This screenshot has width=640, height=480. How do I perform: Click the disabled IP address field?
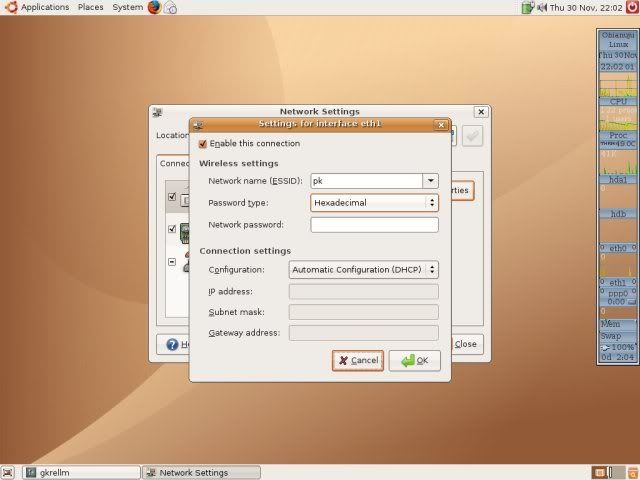click(x=363, y=292)
